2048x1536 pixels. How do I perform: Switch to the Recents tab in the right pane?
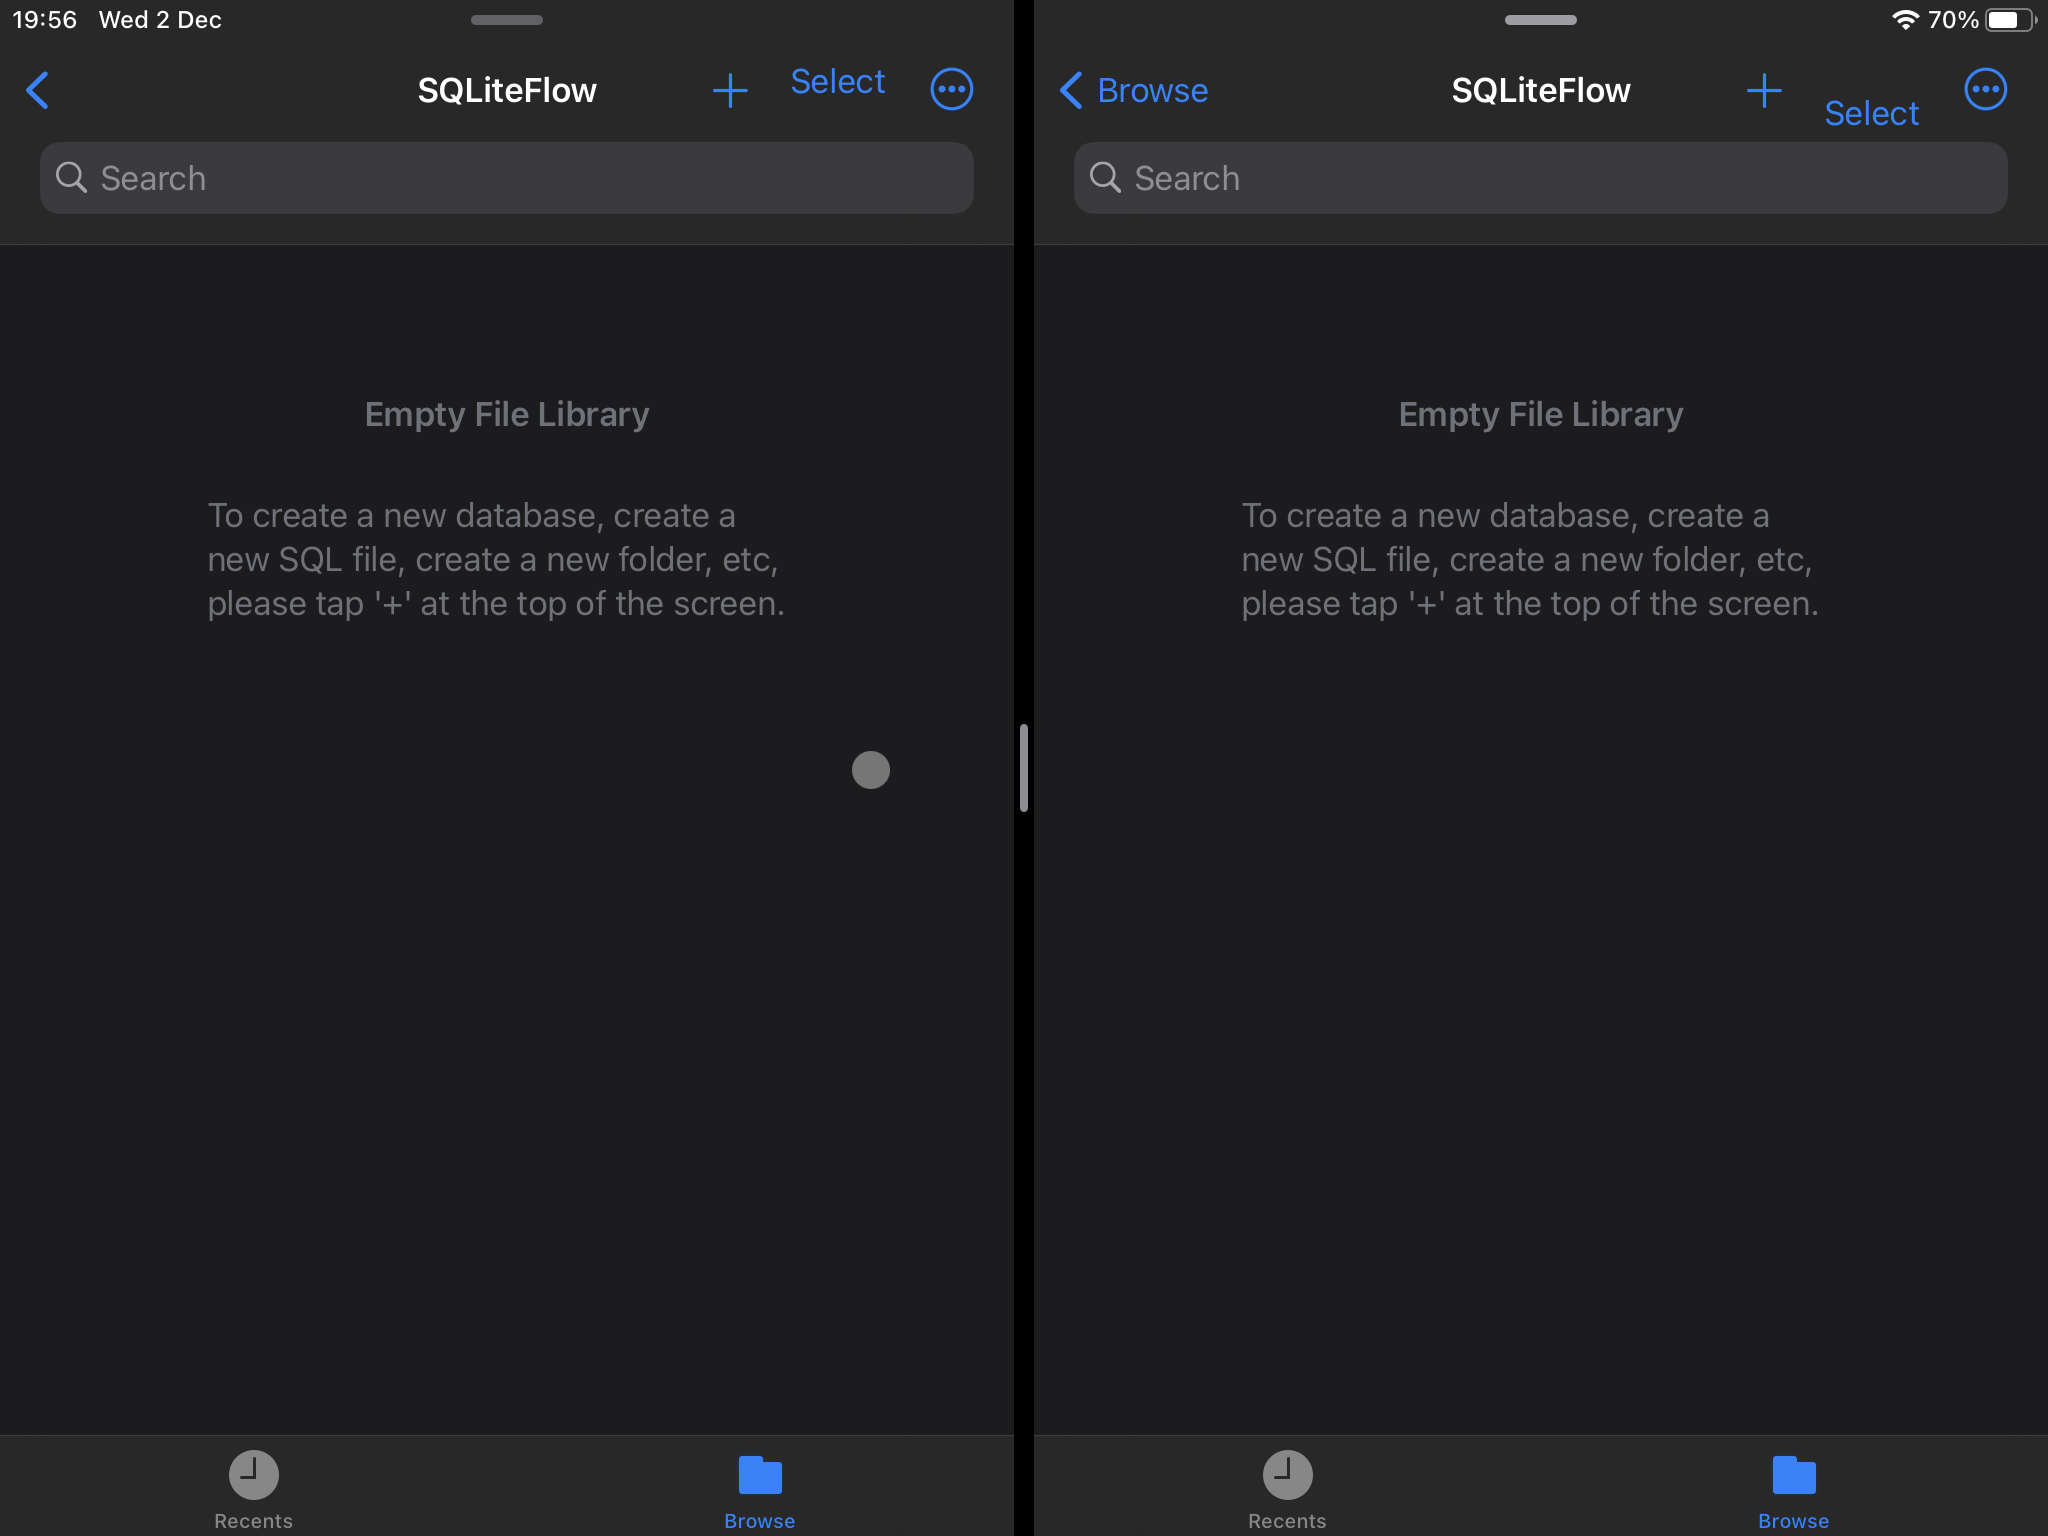click(1287, 1490)
